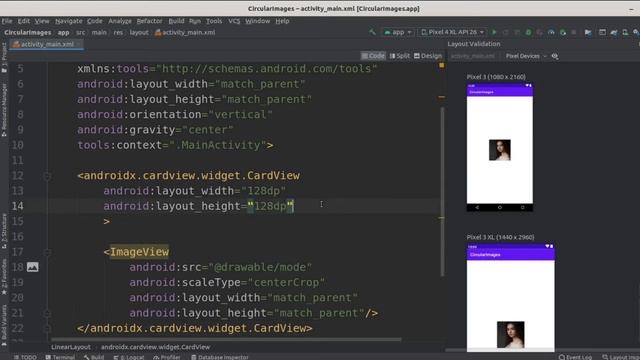Viewport: 640px width, 360px height.
Task: Open the app run configuration dropdown
Action: coord(398,32)
